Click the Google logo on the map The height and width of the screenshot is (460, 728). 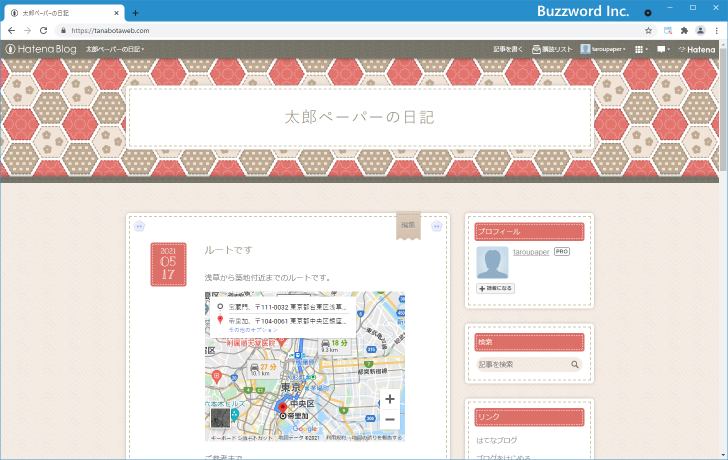pos(305,428)
